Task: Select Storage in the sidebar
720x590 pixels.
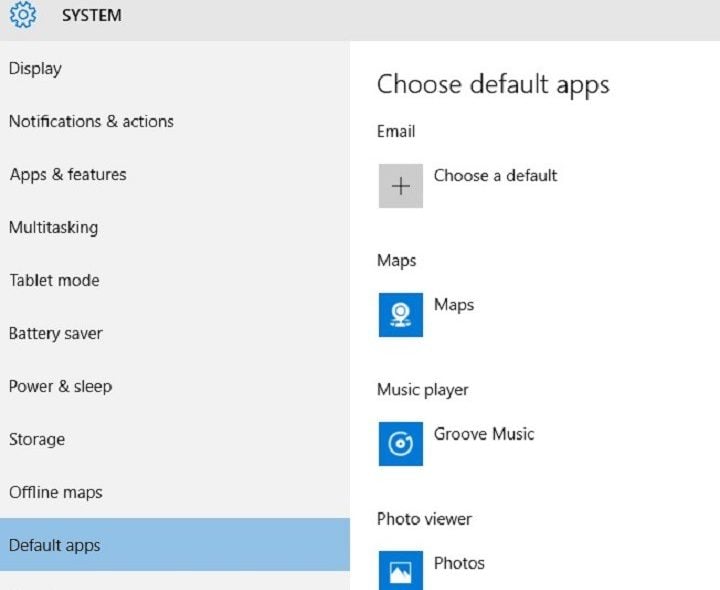Action: (x=37, y=440)
